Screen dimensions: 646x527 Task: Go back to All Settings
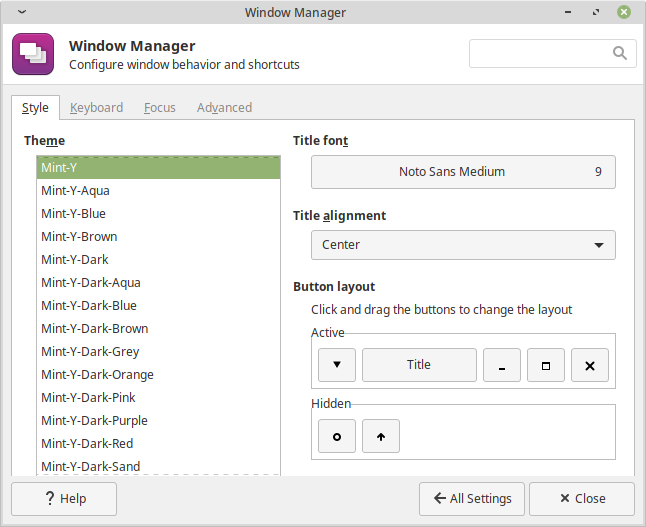pos(472,499)
